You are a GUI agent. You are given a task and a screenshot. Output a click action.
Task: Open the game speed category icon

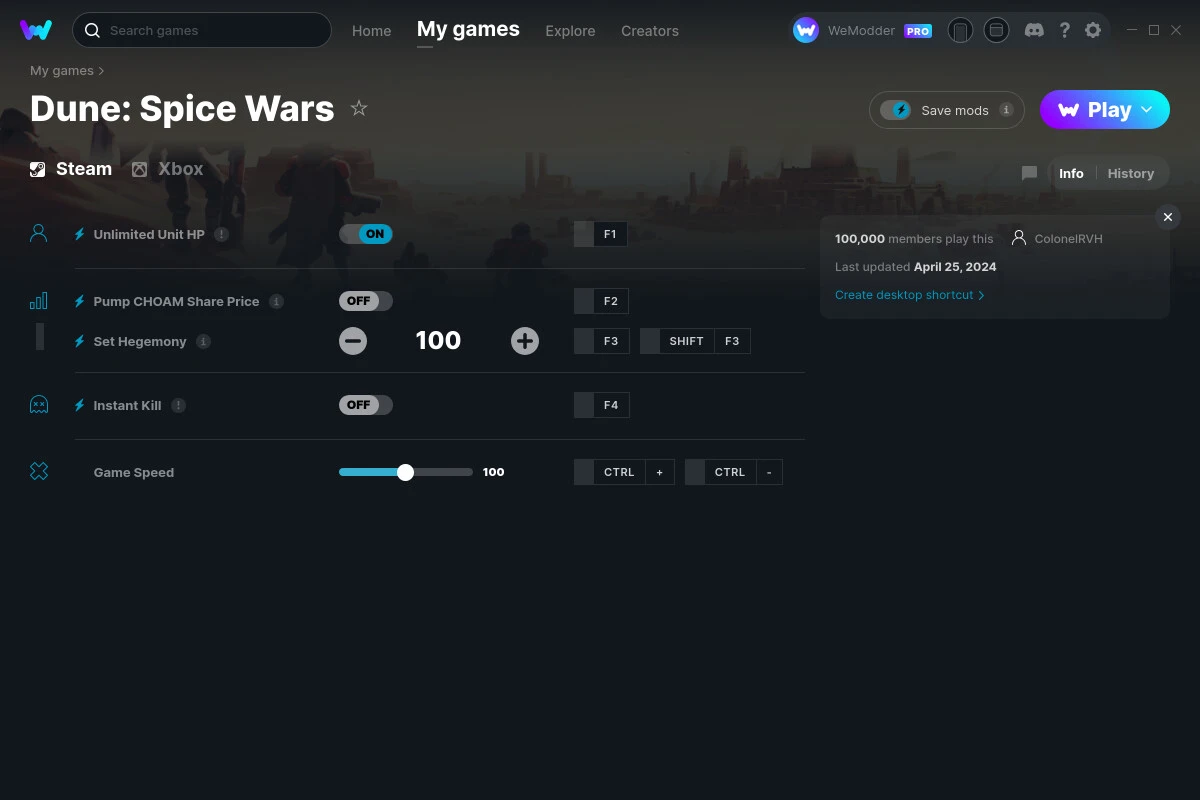pyautogui.click(x=38, y=471)
